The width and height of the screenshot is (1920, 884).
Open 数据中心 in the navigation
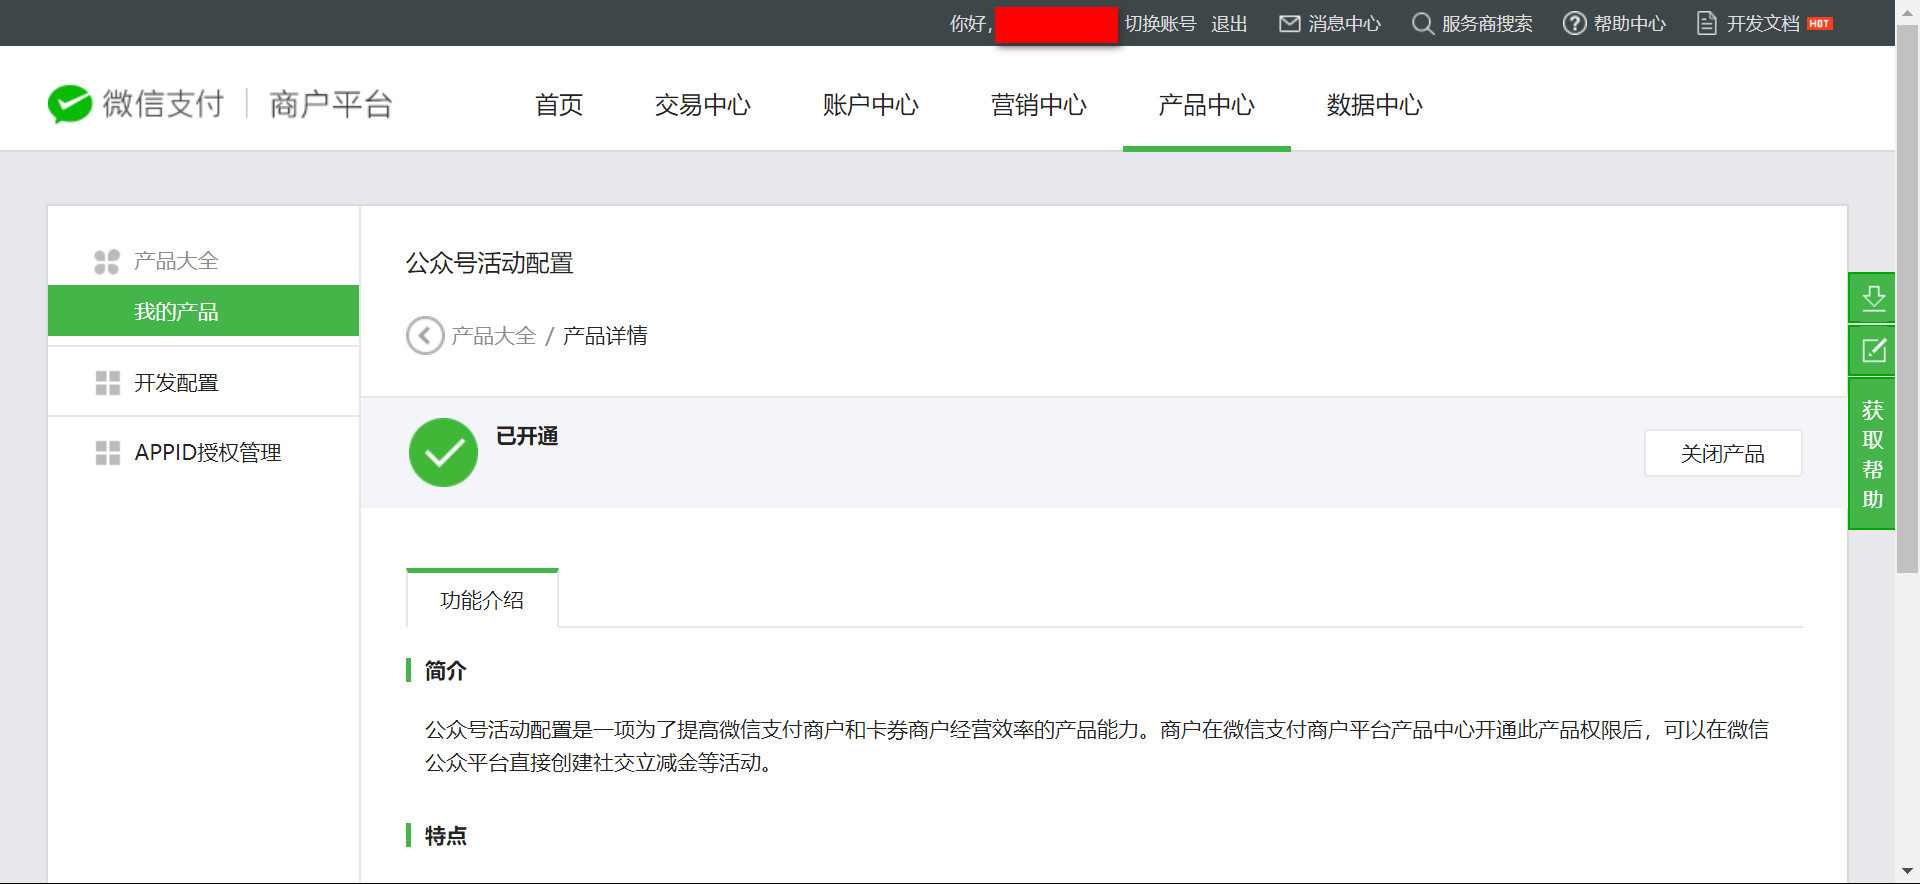point(1374,104)
